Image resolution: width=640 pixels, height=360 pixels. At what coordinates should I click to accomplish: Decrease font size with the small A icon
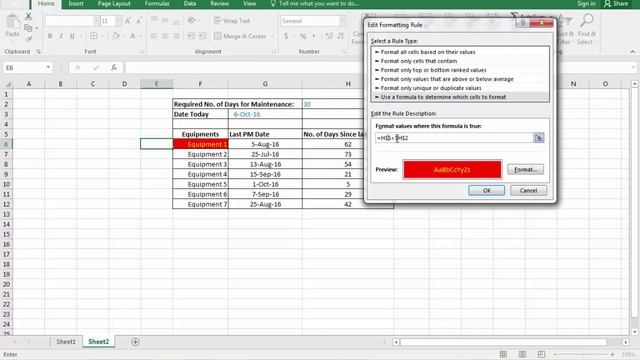139,21
